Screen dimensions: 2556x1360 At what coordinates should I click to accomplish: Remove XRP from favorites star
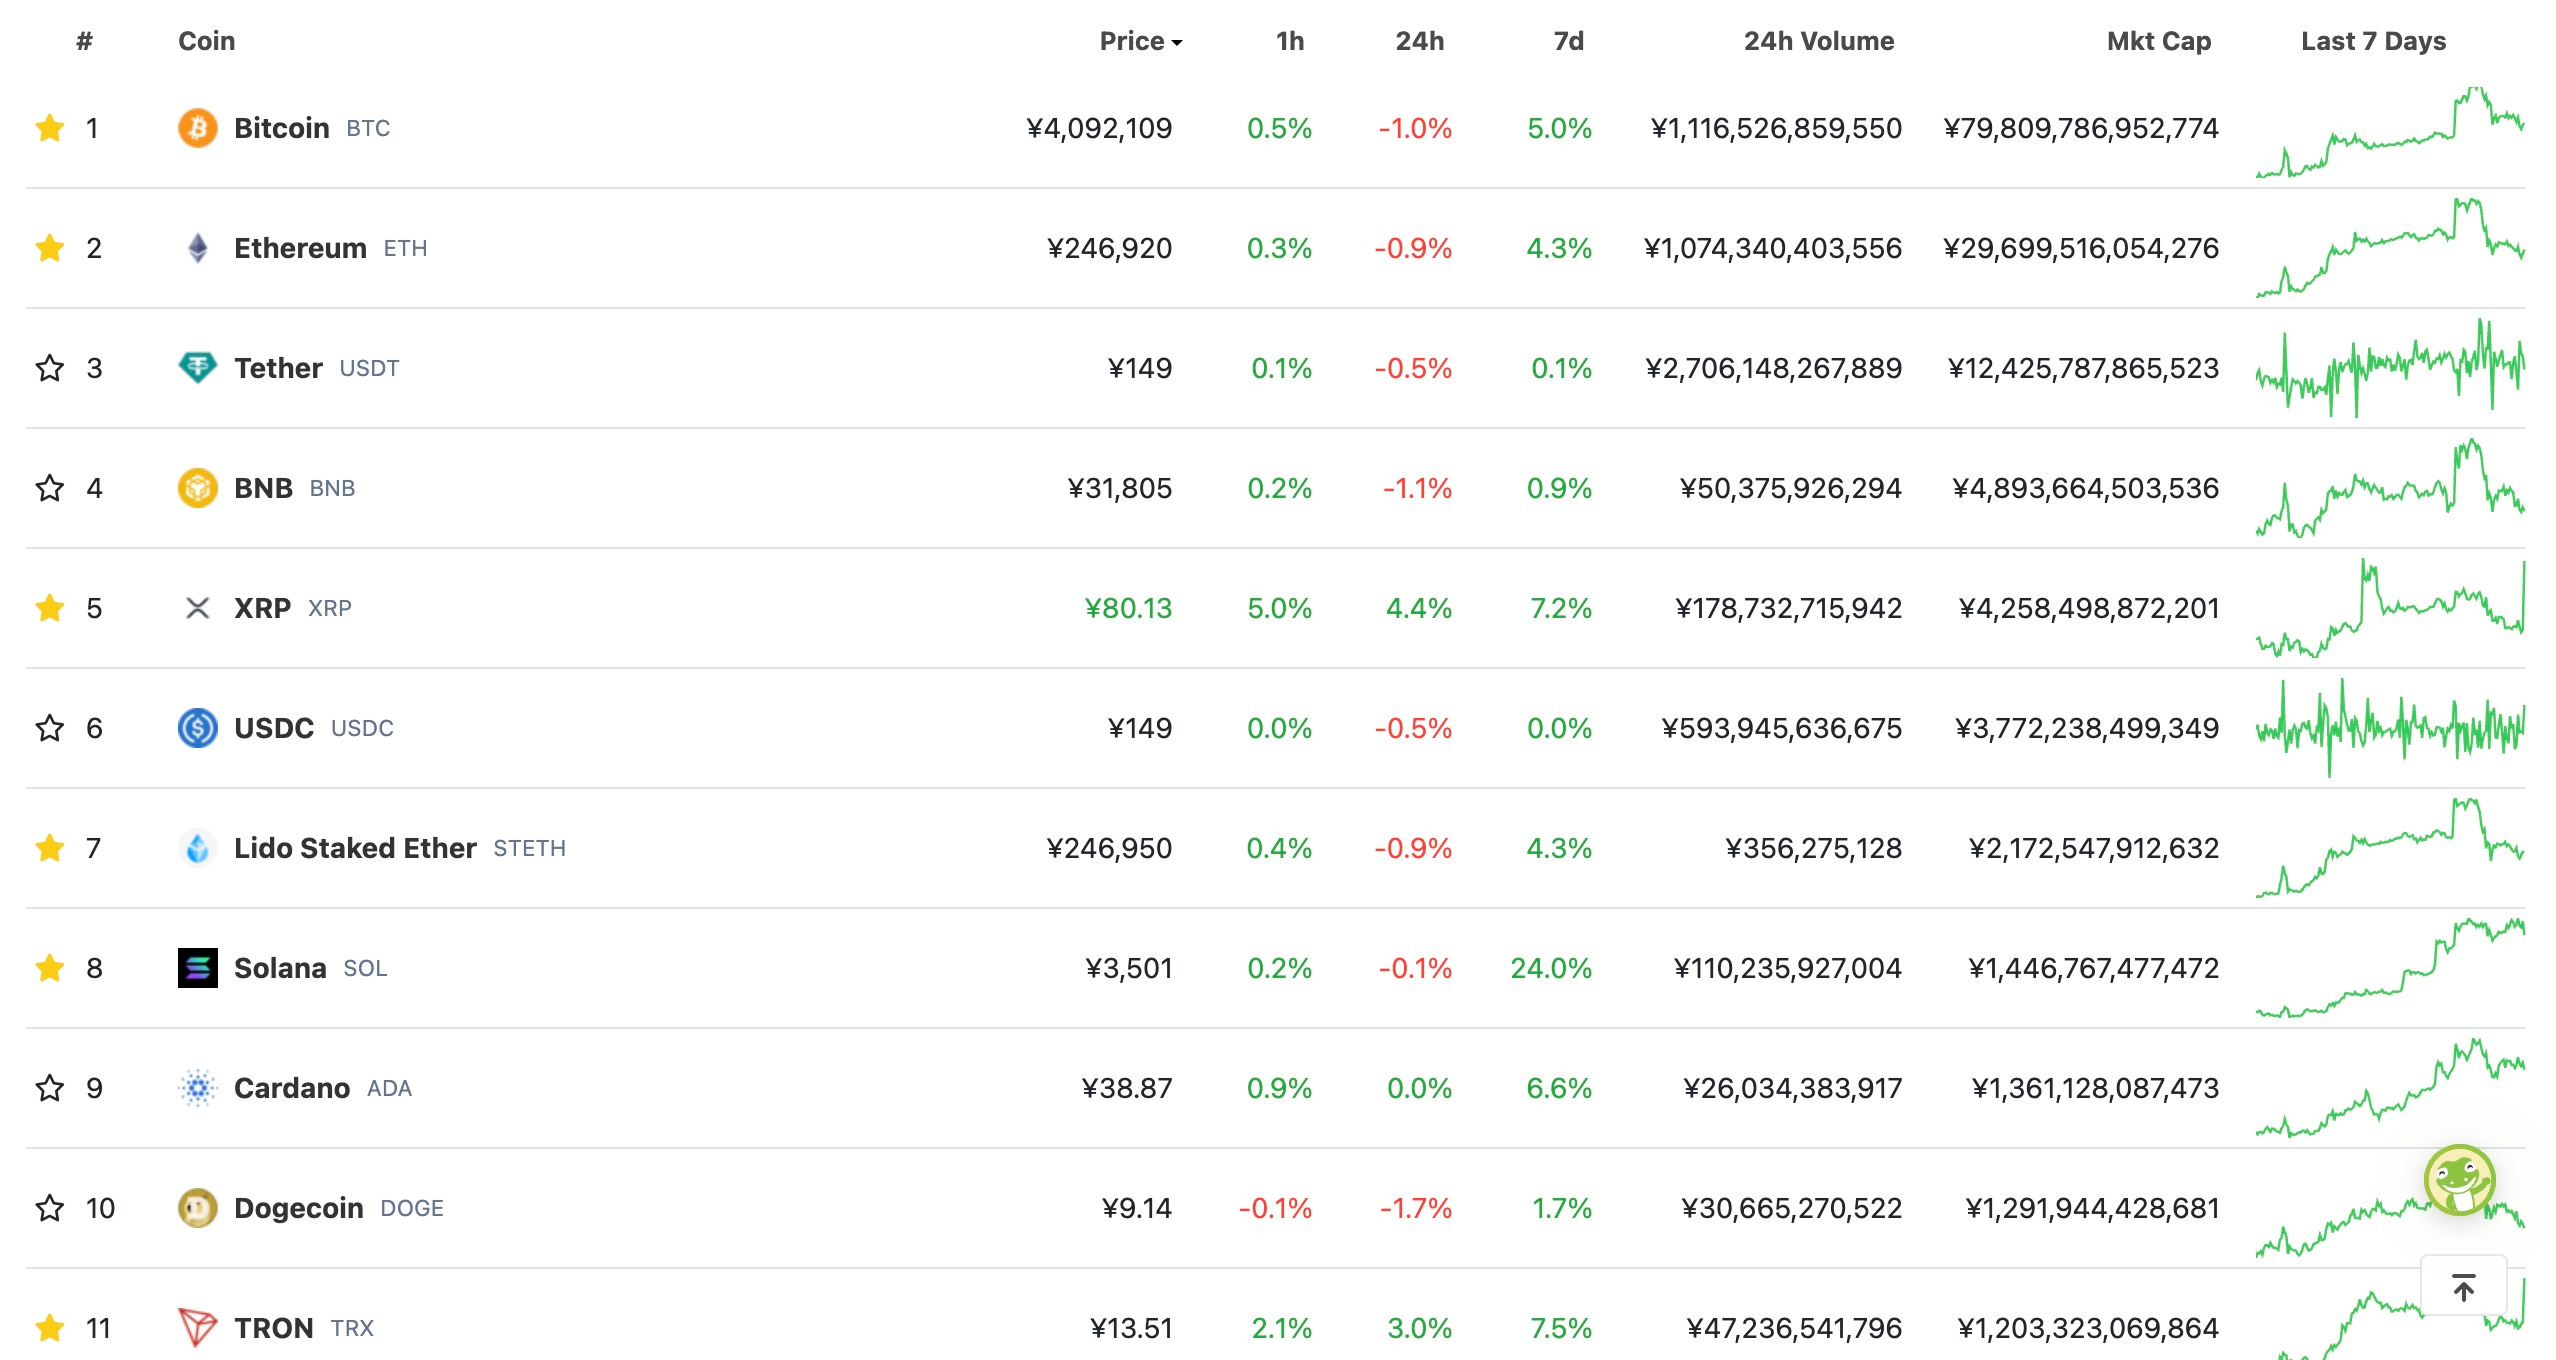point(50,608)
